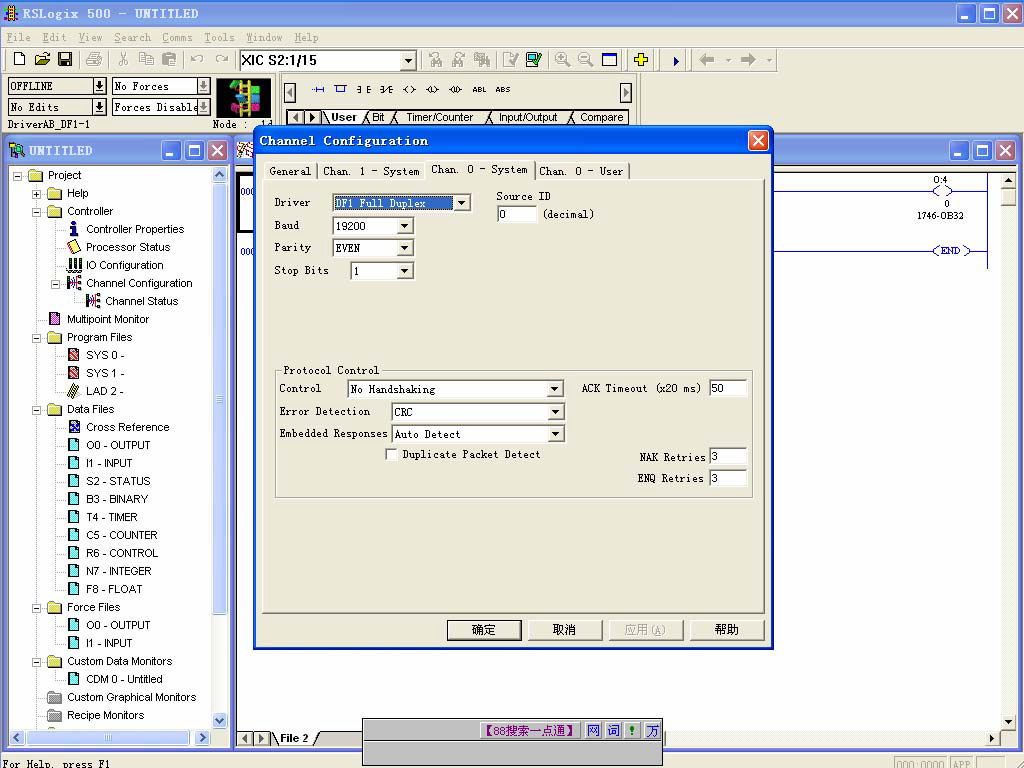The height and width of the screenshot is (768, 1024).
Task: Insert a branch instruction icon
Action: pyautogui.click(x=340, y=89)
